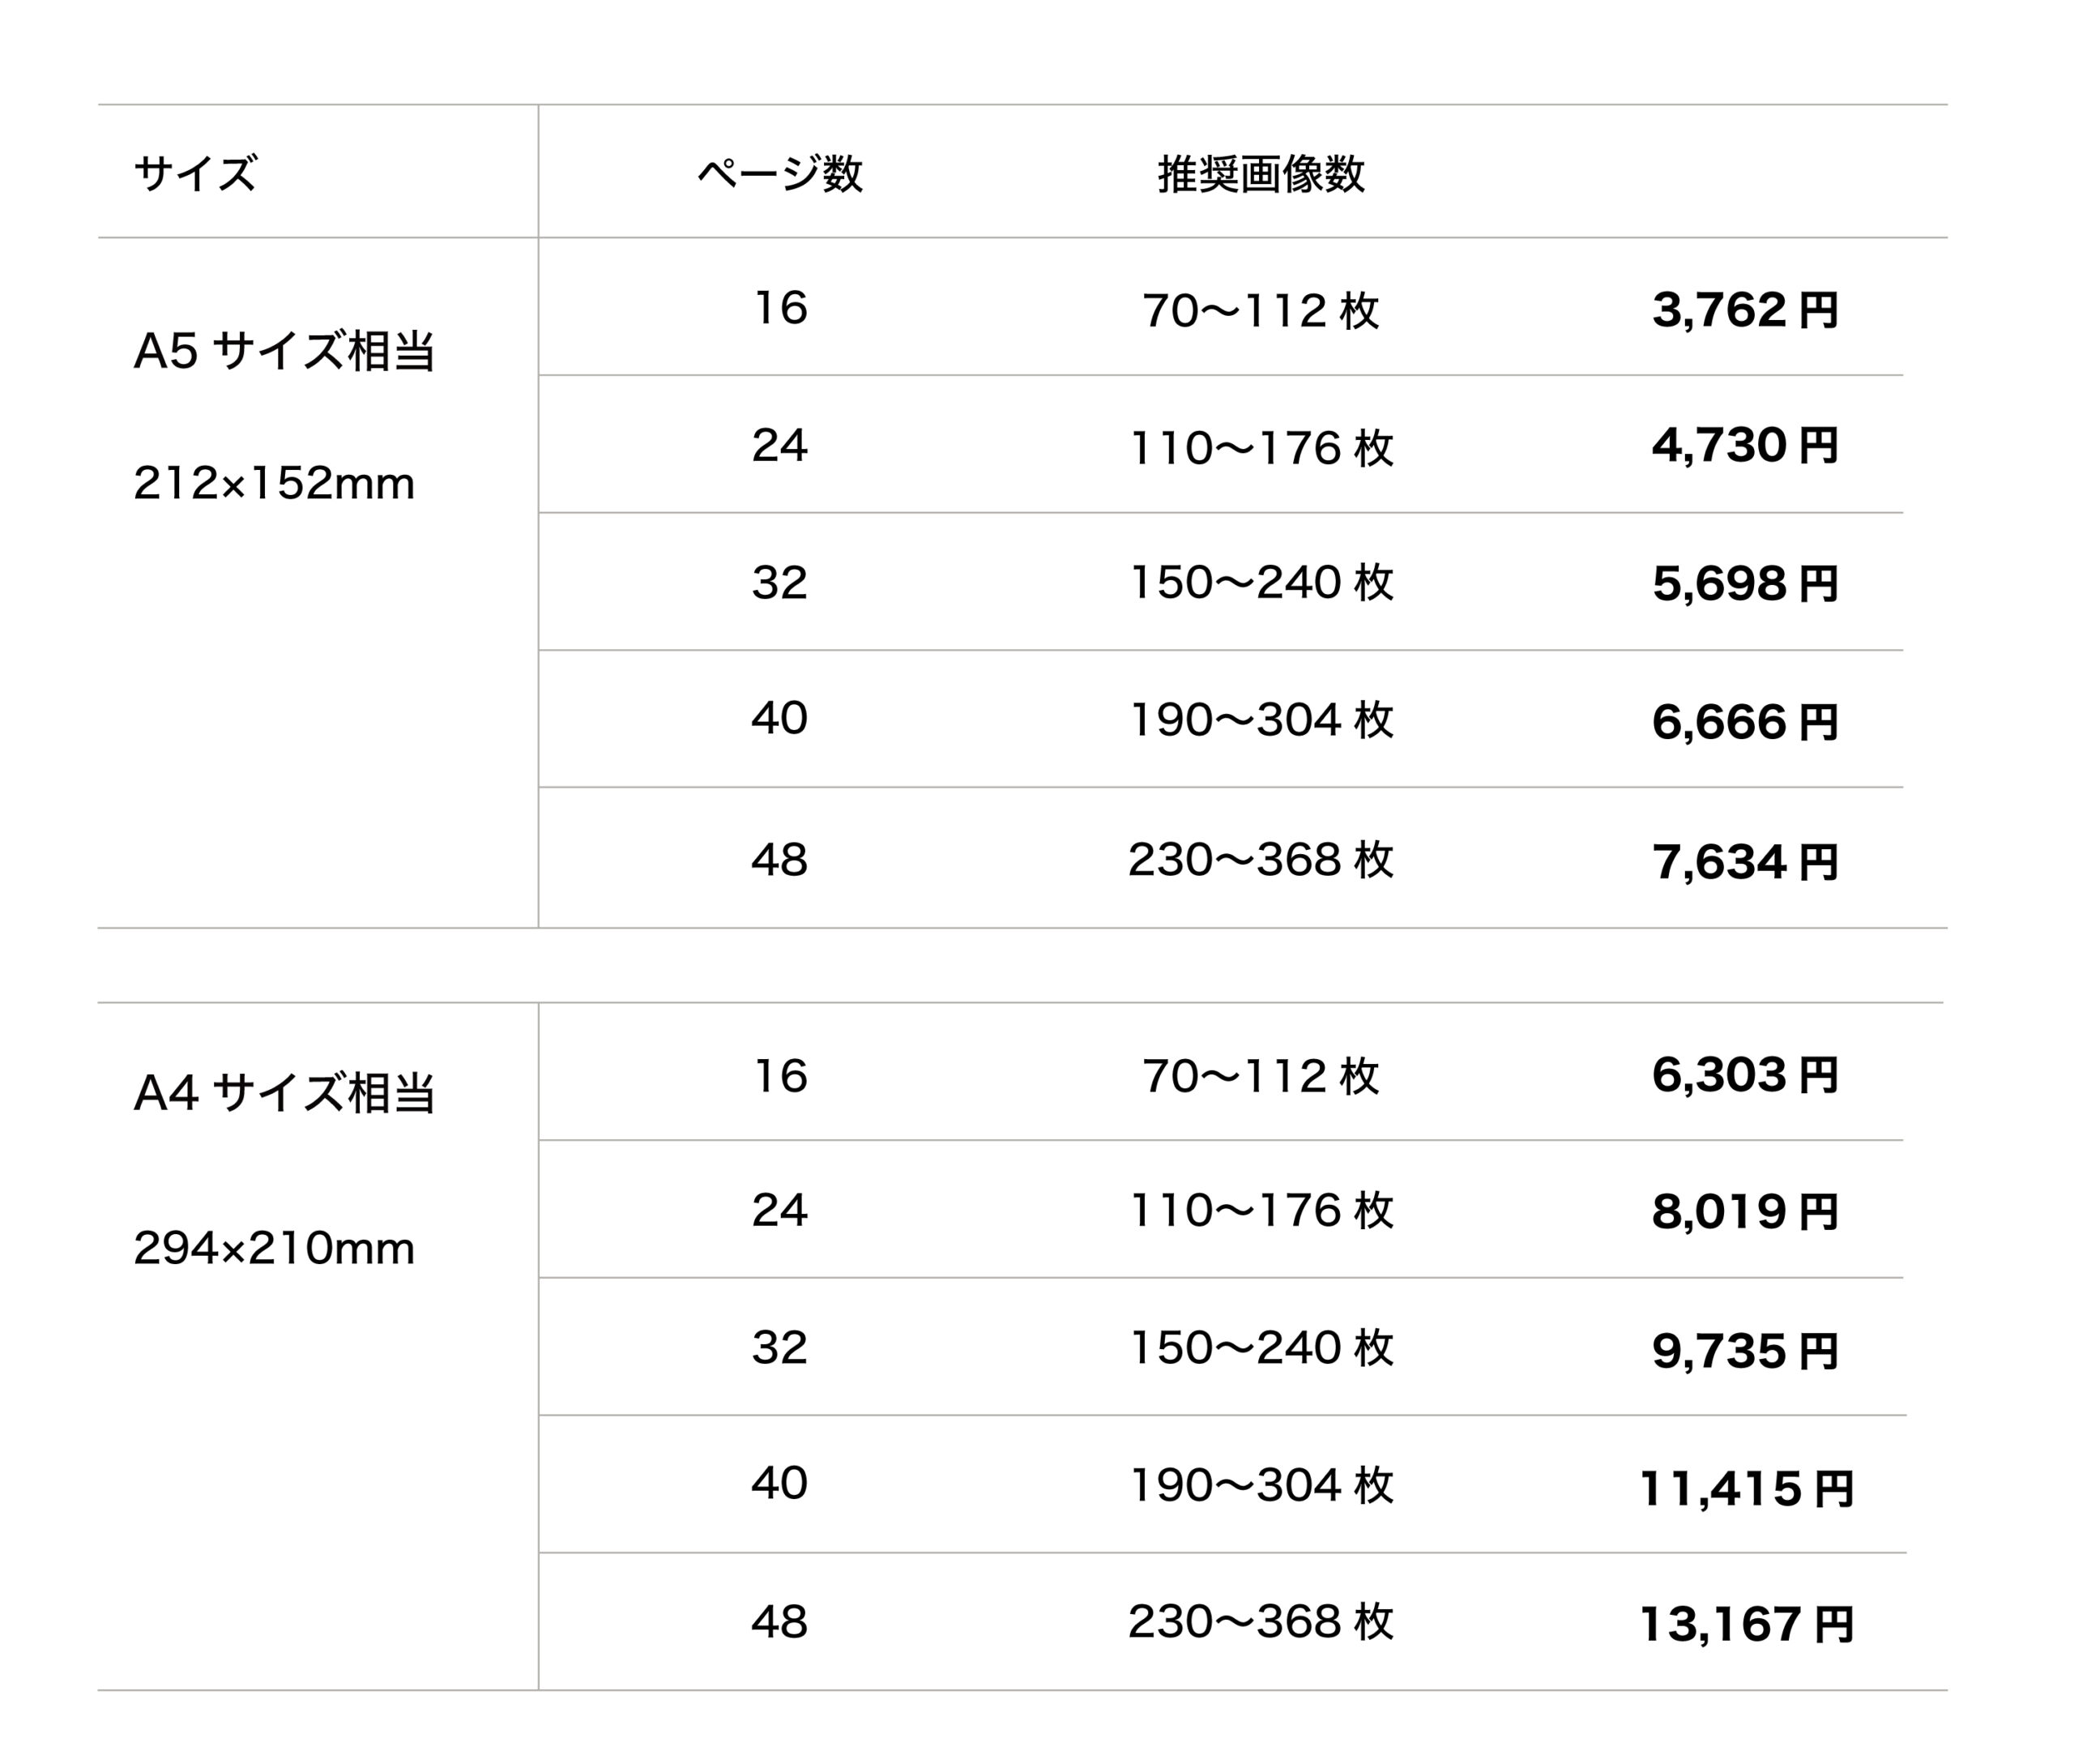
Task: Click the 11,415円 price
Action: click(1746, 1488)
